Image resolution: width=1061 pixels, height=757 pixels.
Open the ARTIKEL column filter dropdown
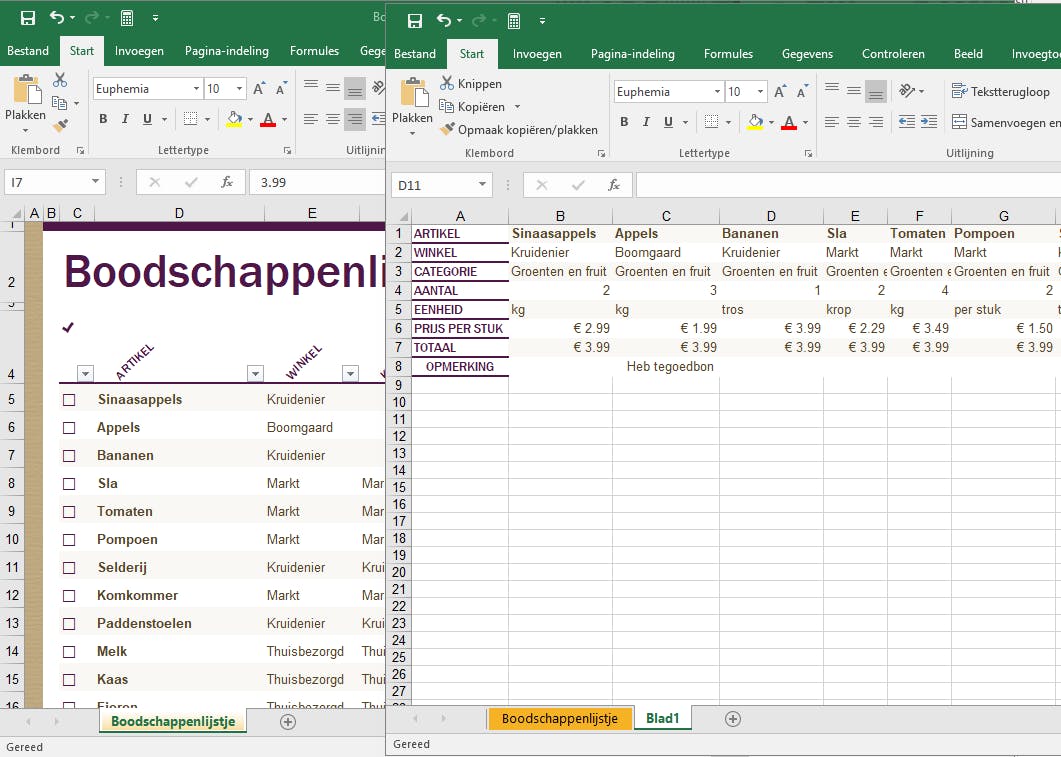tap(85, 374)
